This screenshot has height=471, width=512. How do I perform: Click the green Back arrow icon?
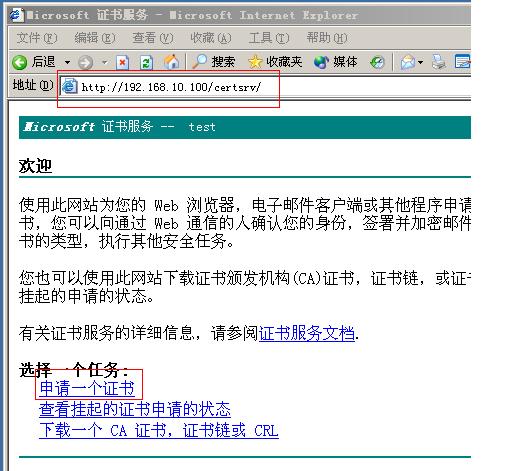coord(19,62)
